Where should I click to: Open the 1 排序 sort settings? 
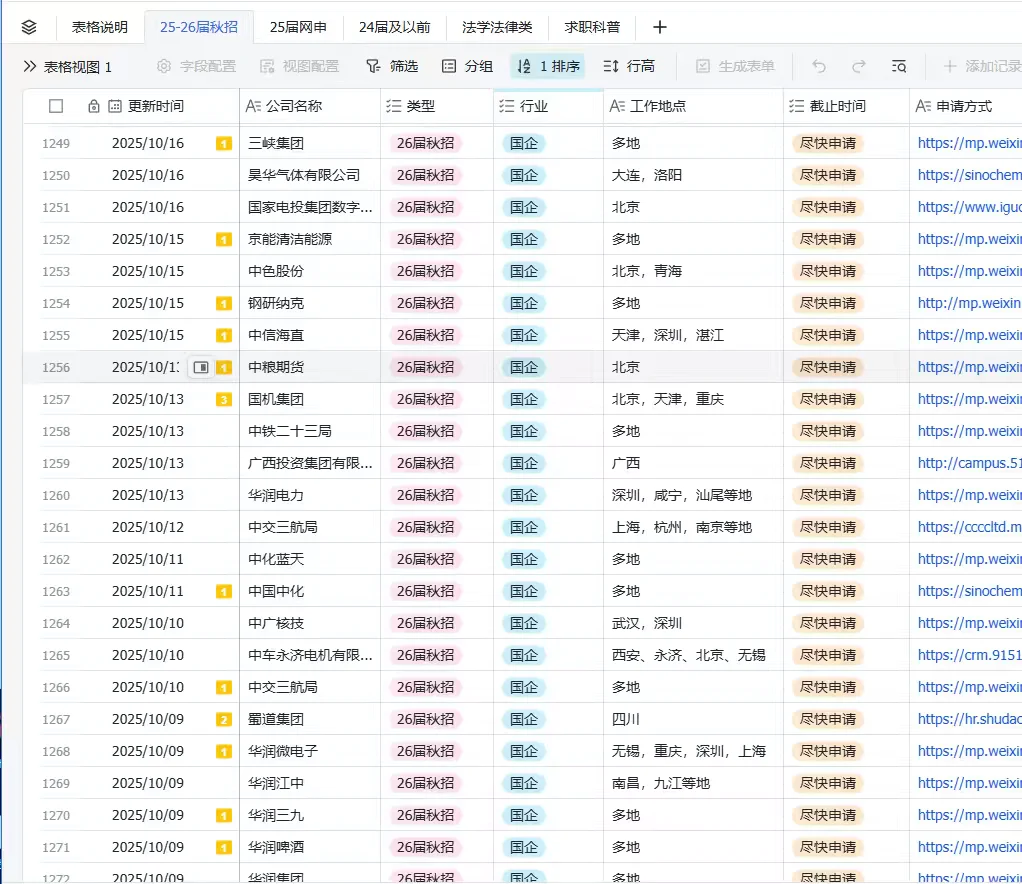tap(548, 66)
